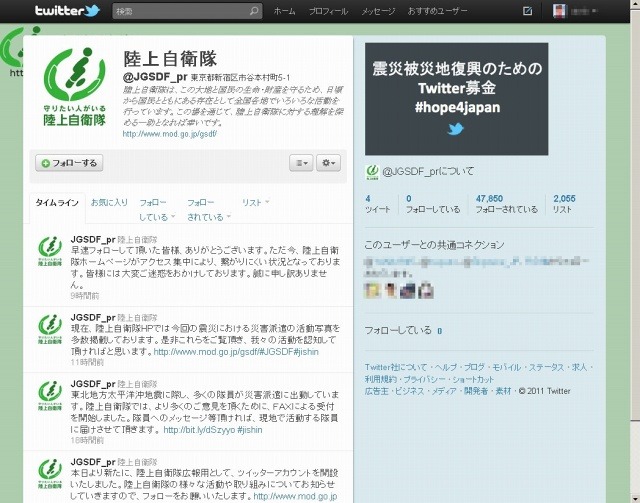Click #jishin hashtag in FAX tweet
Image resolution: width=640 pixels, height=503 pixels.
tap(249, 430)
